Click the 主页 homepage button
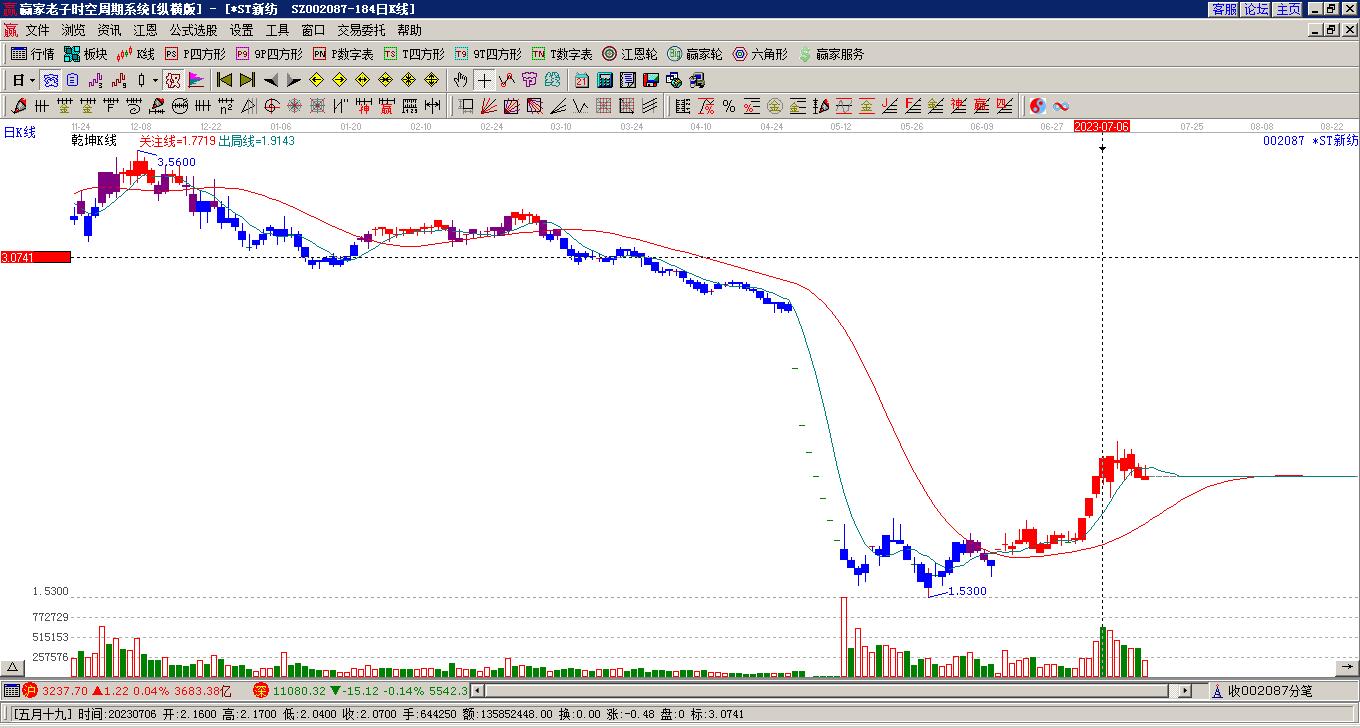 coord(1289,9)
